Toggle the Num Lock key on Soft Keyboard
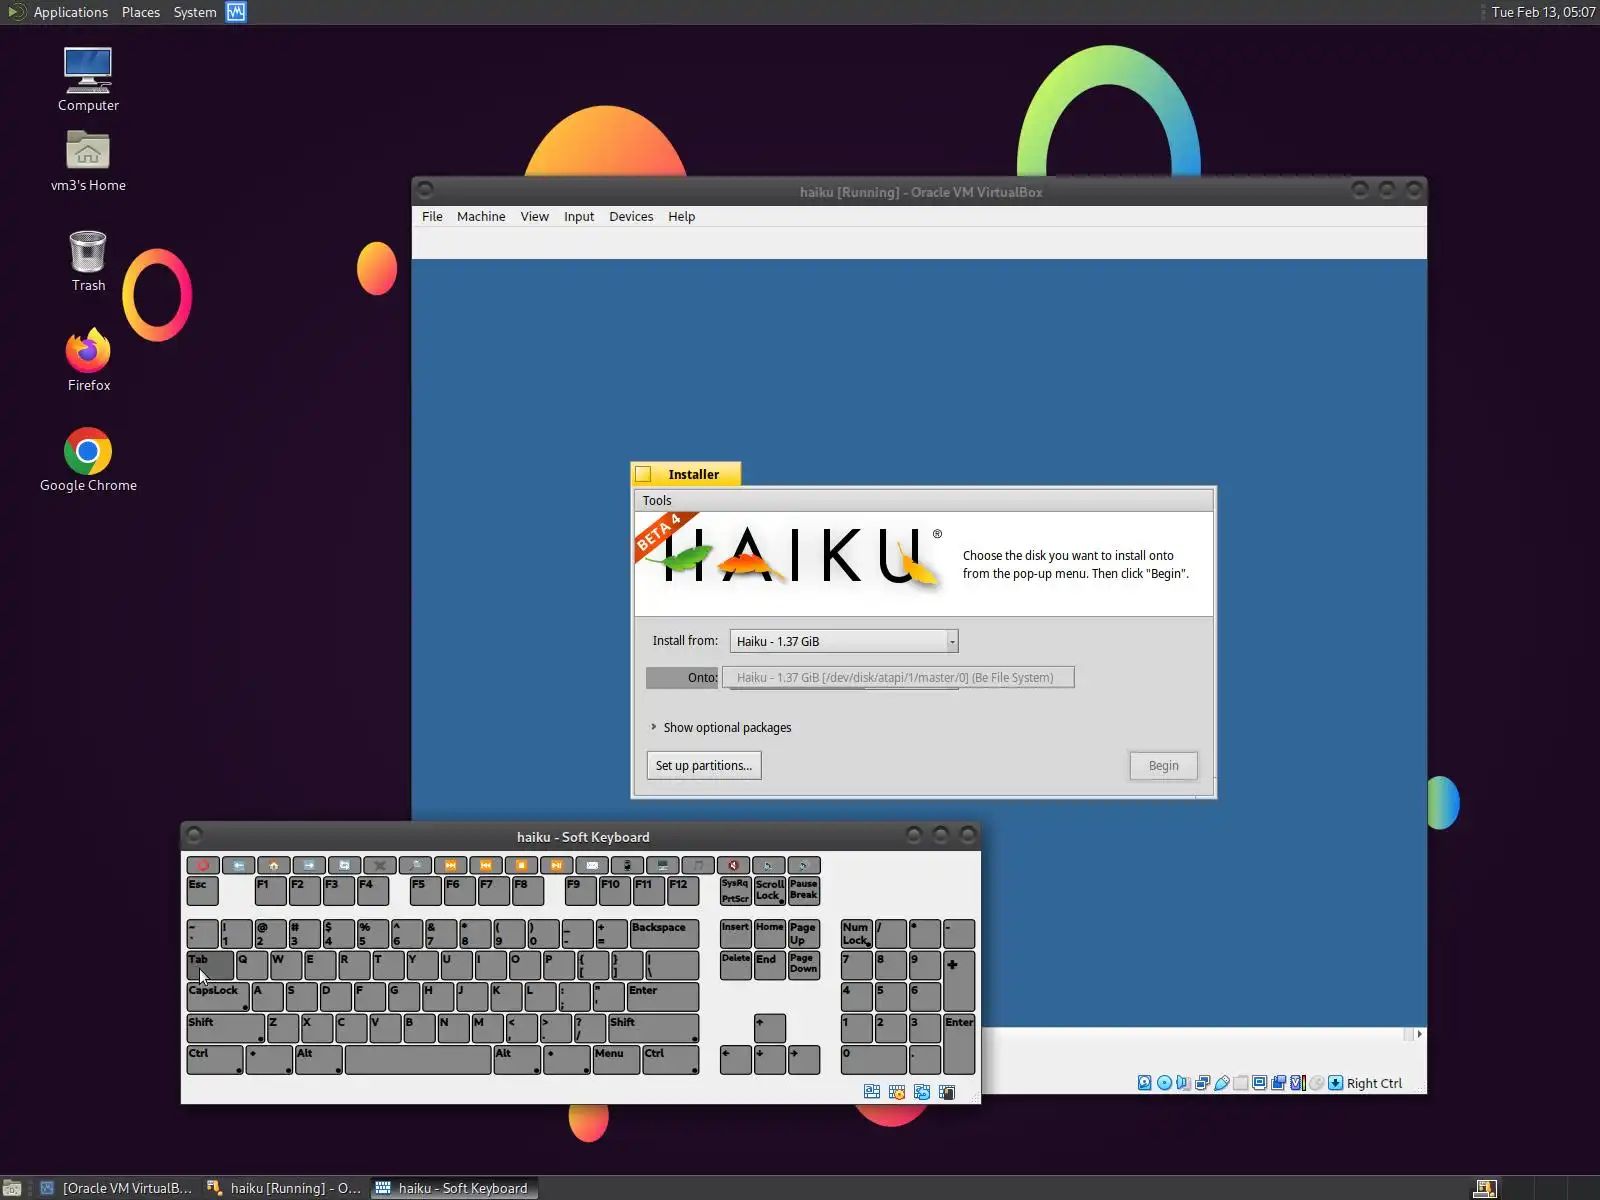The height and width of the screenshot is (1200, 1600). 857,933
